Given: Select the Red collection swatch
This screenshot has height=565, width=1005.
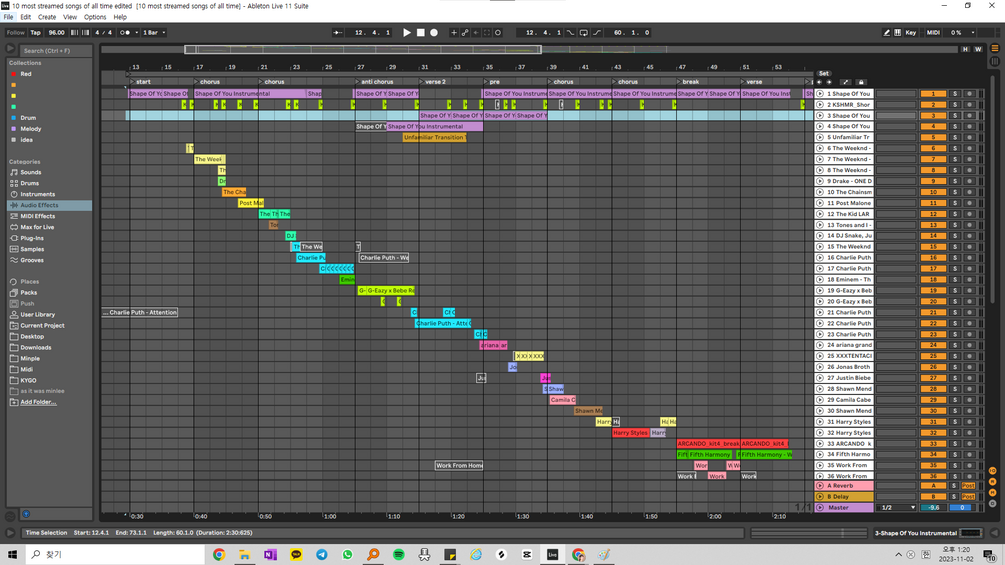Looking at the screenshot, I should click(13, 74).
